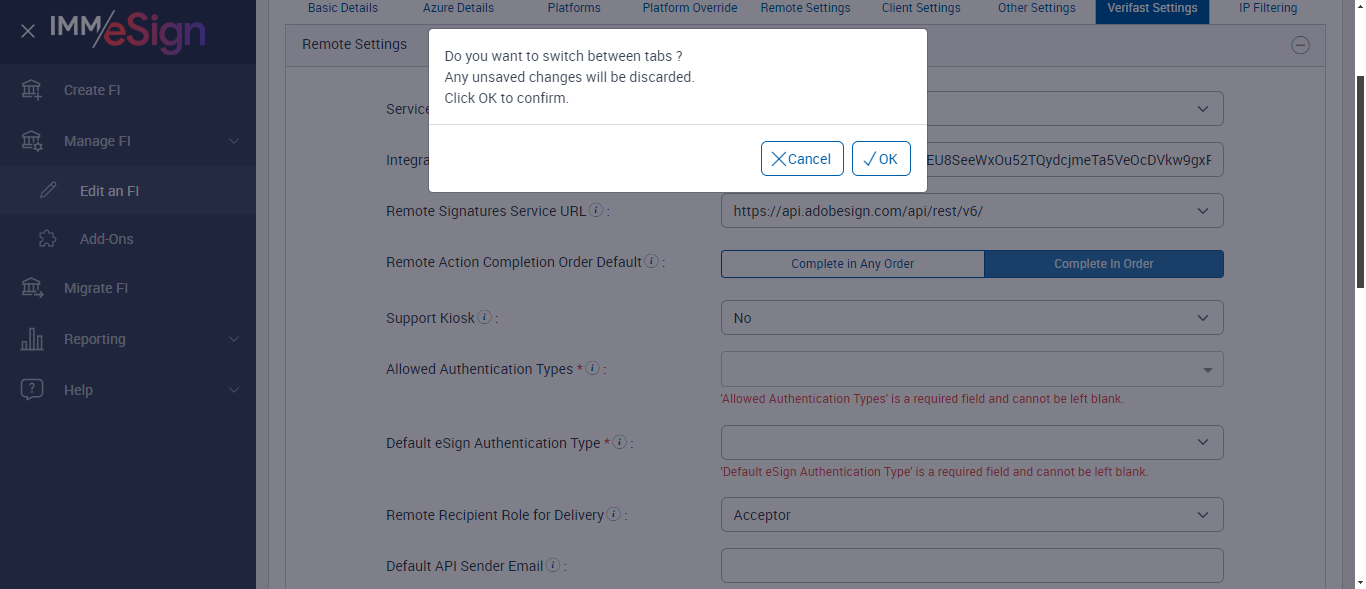Viewport: 1366px width, 589px height.
Task: Click the X icon beside IMM eSign logo
Action: click(28, 31)
